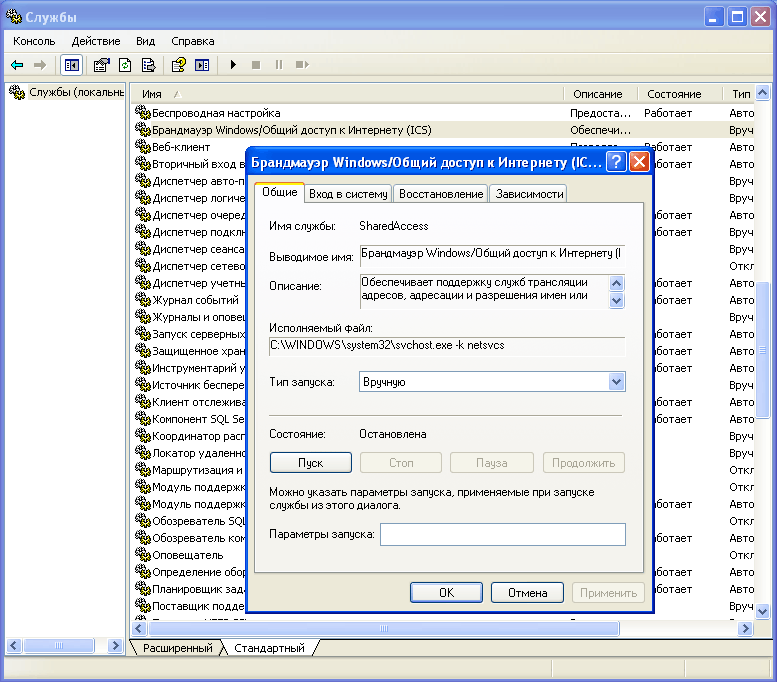
Task: Minimize the Службы window
Action: [x=714, y=17]
